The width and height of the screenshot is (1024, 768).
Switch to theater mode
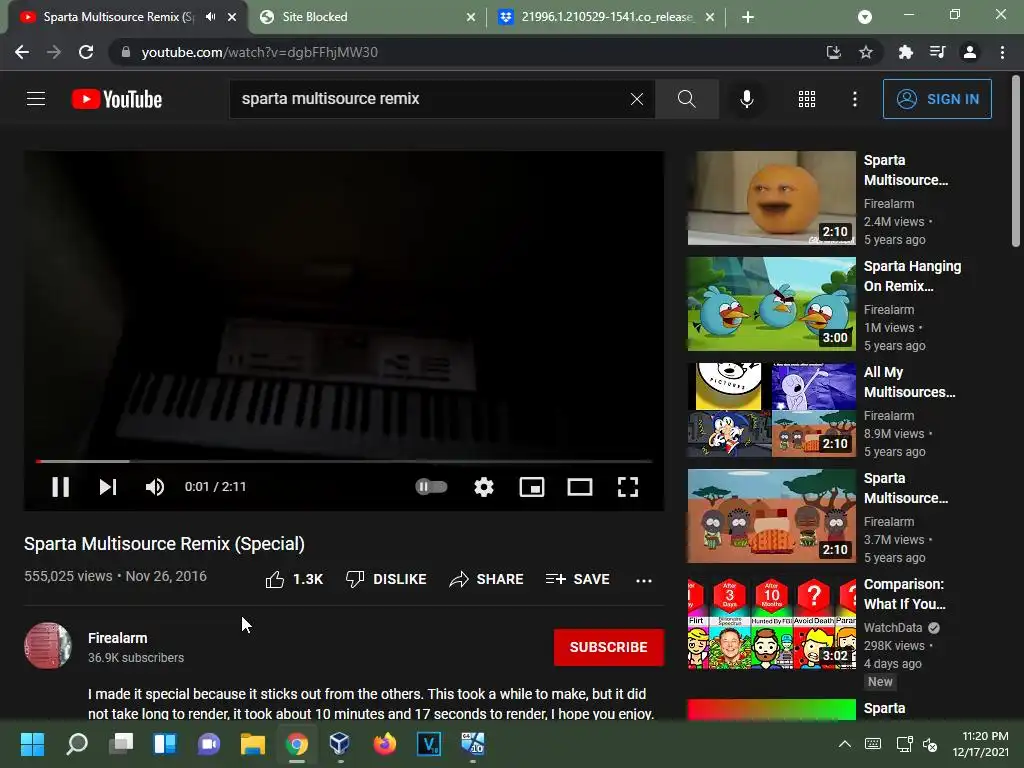tap(579, 487)
